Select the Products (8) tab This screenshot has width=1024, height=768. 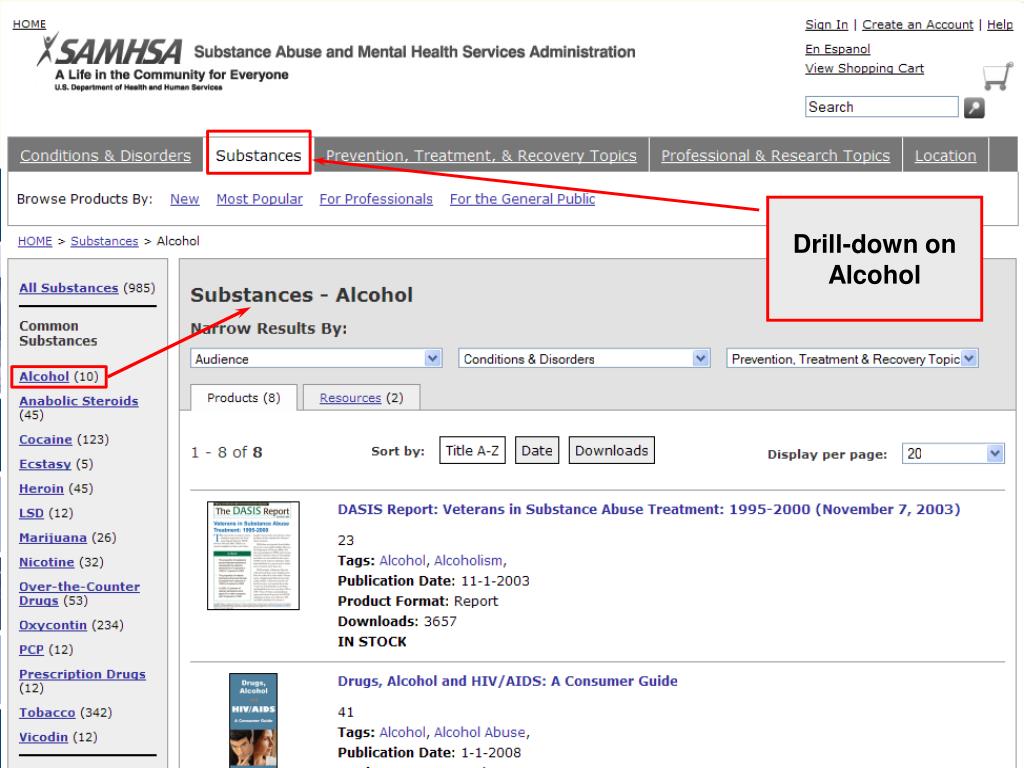pos(244,398)
